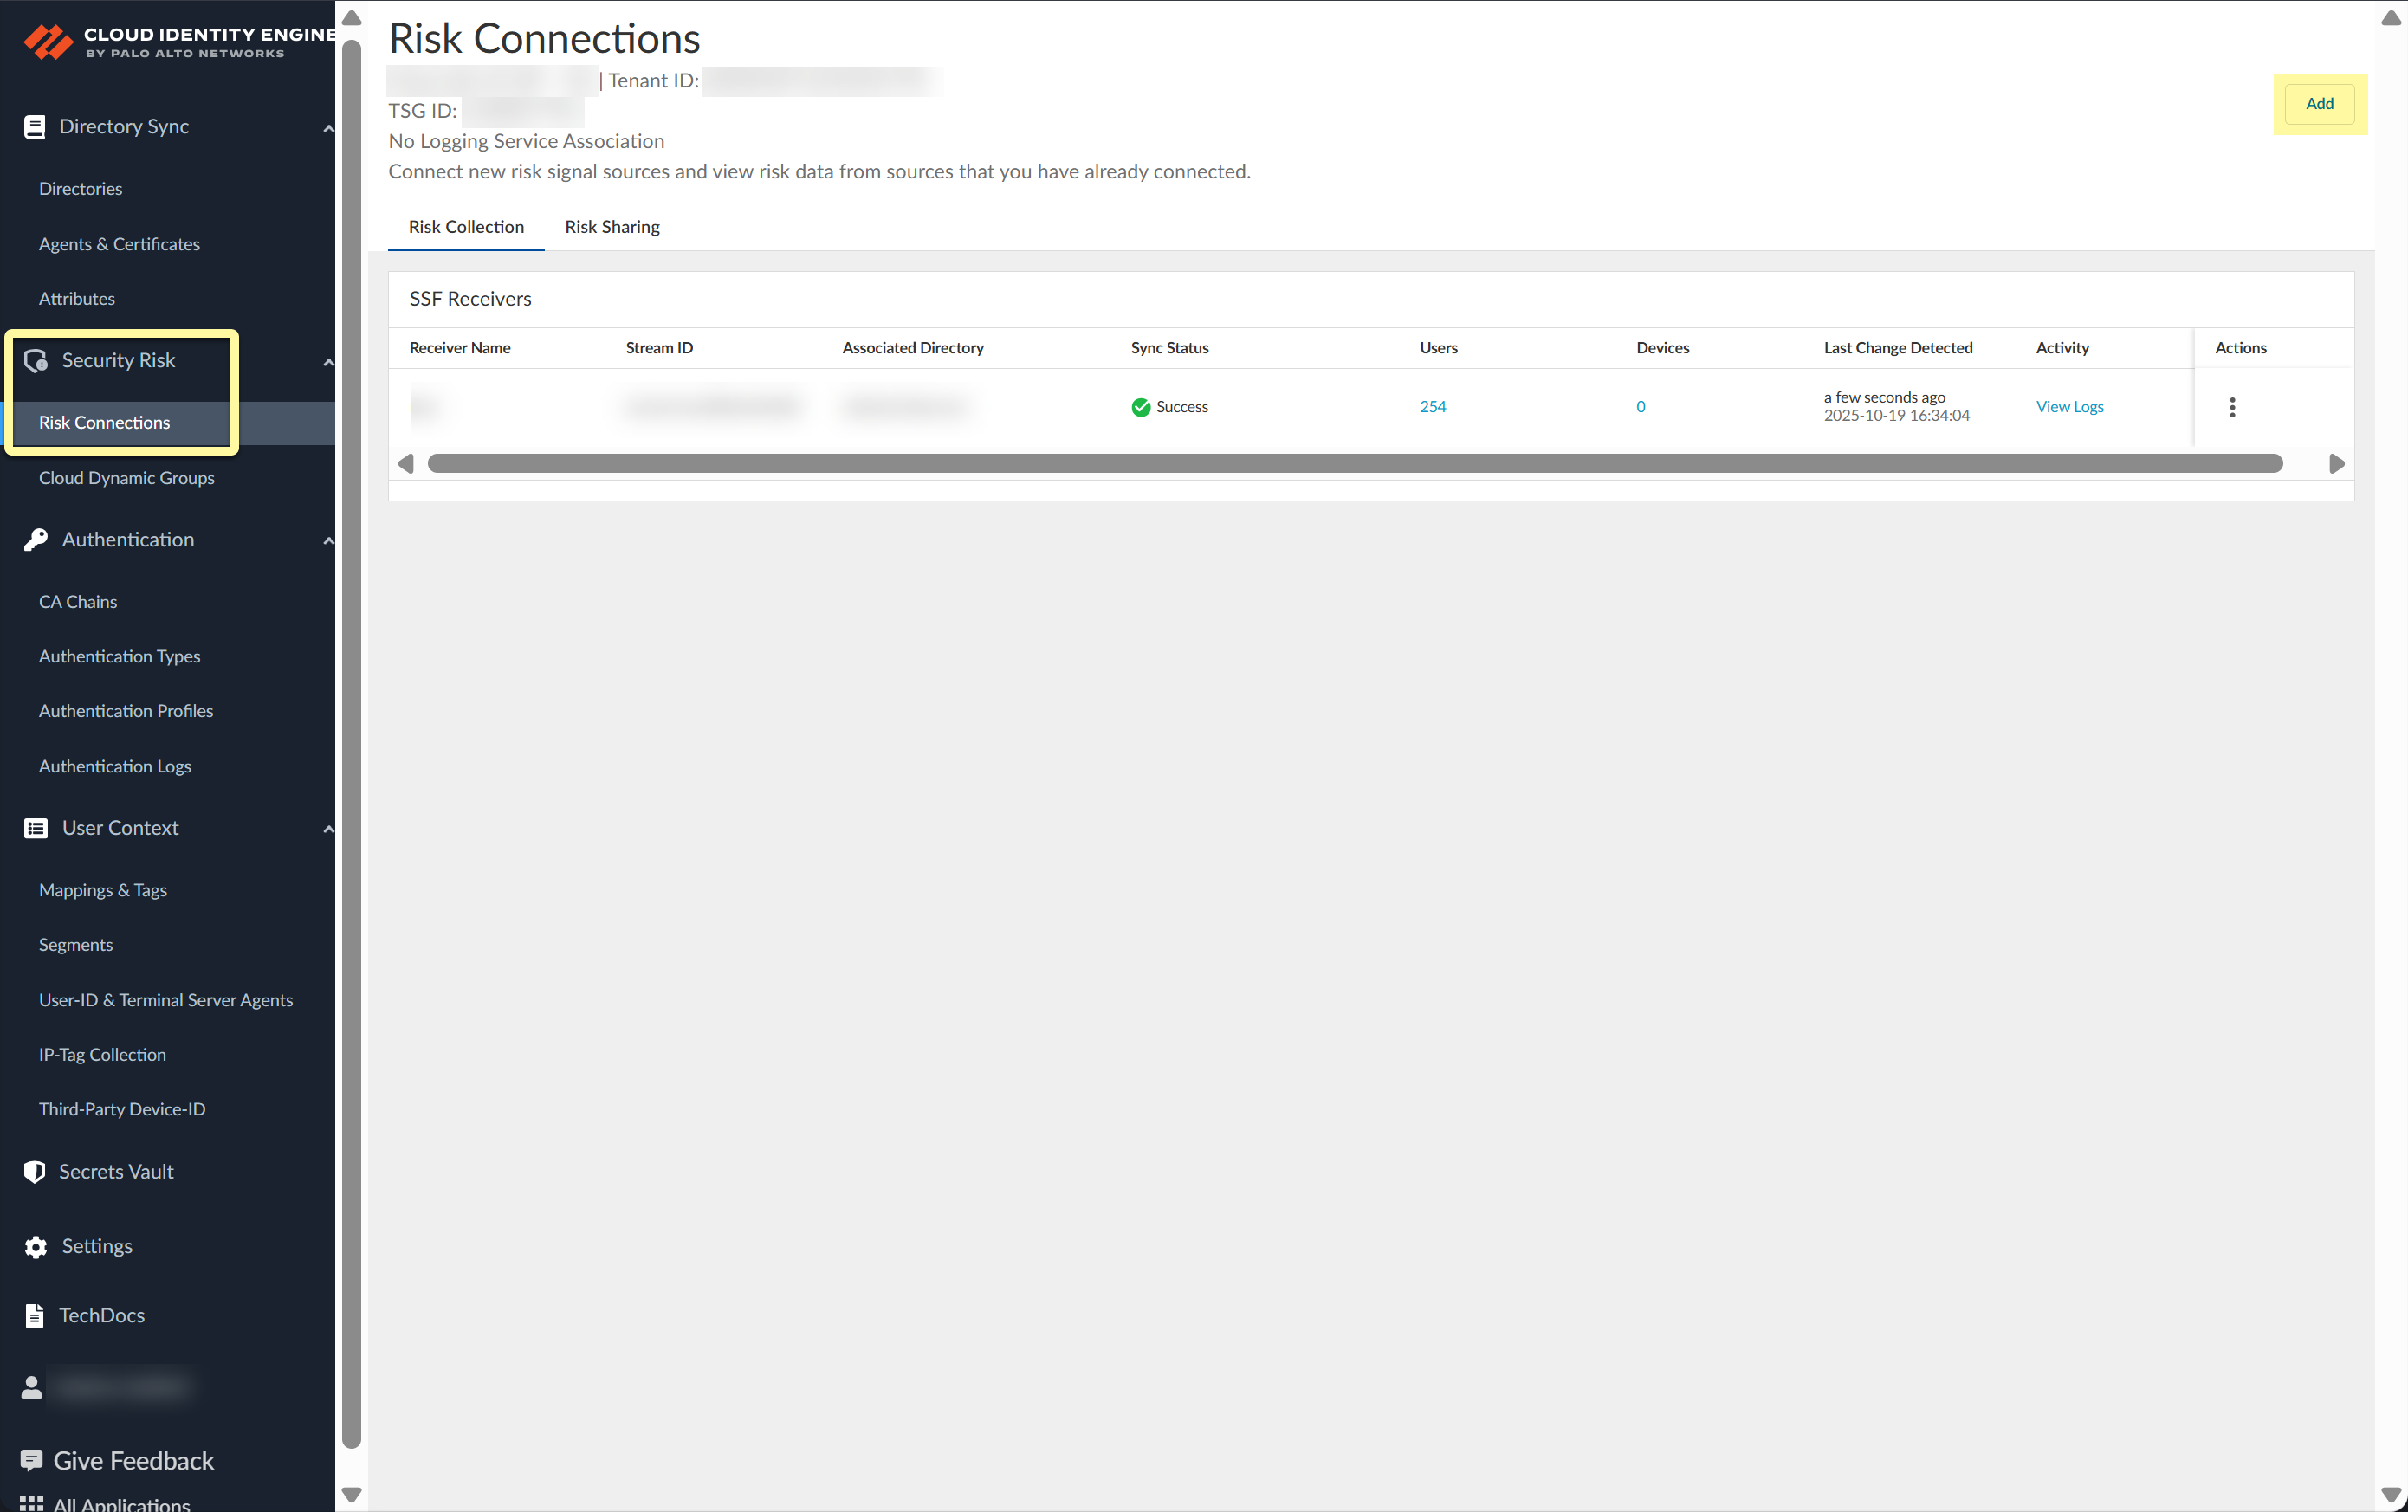Click the horizontal table scrollbar
The image size is (2408, 1512).
(1354, 464)
